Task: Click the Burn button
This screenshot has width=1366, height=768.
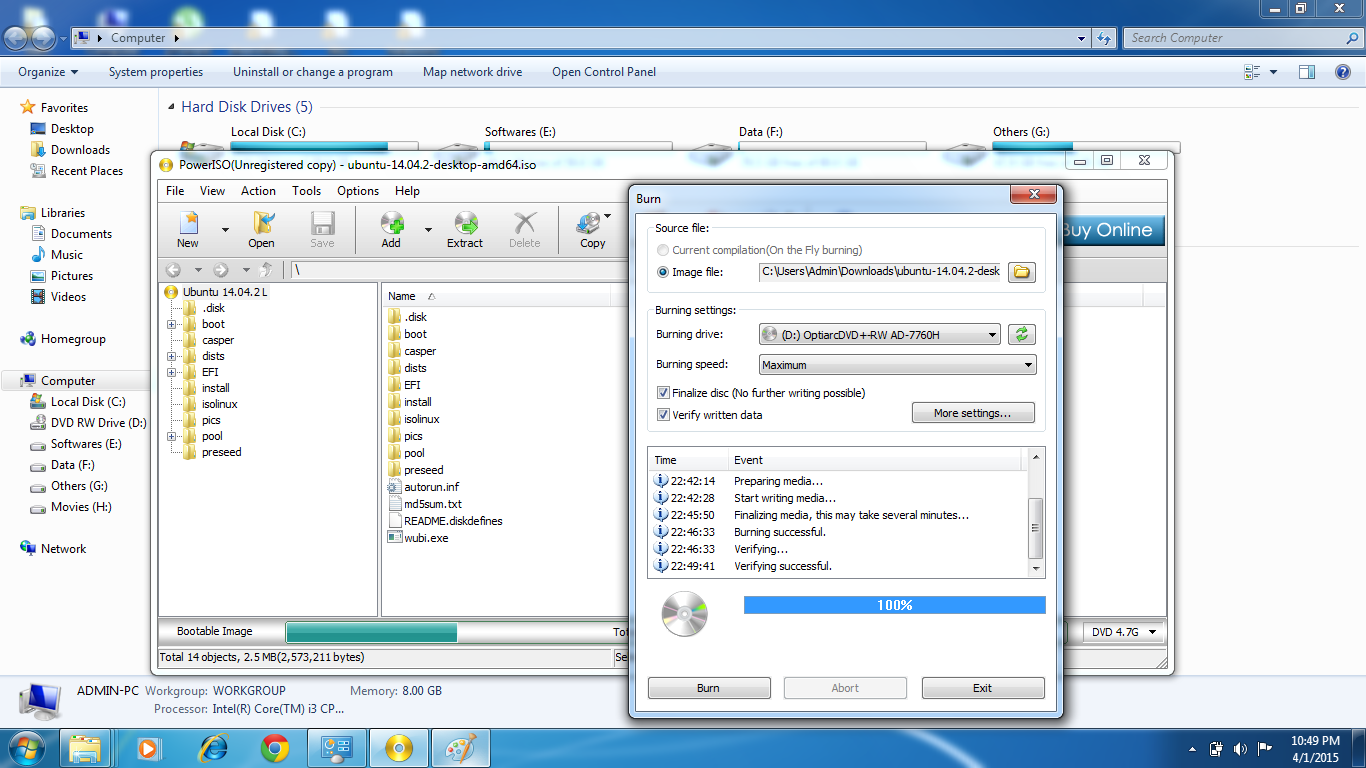Action: click(709, 688)
